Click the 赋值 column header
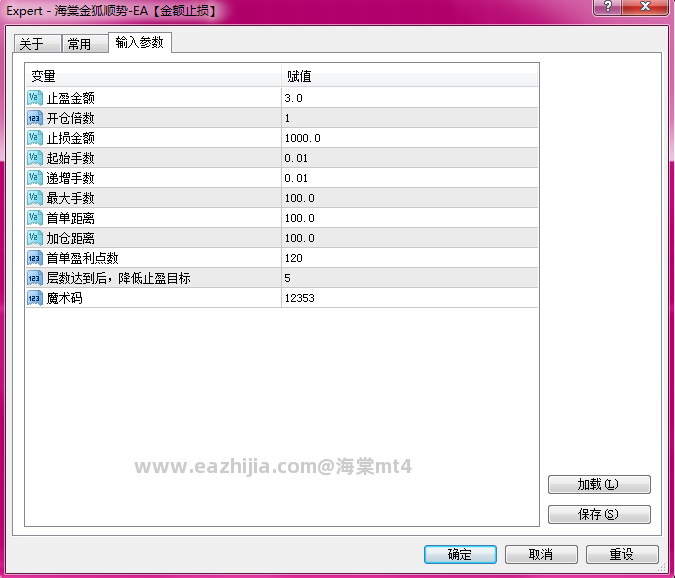The height and width of the screenshot is (578, 675). (x=409, y=76)
